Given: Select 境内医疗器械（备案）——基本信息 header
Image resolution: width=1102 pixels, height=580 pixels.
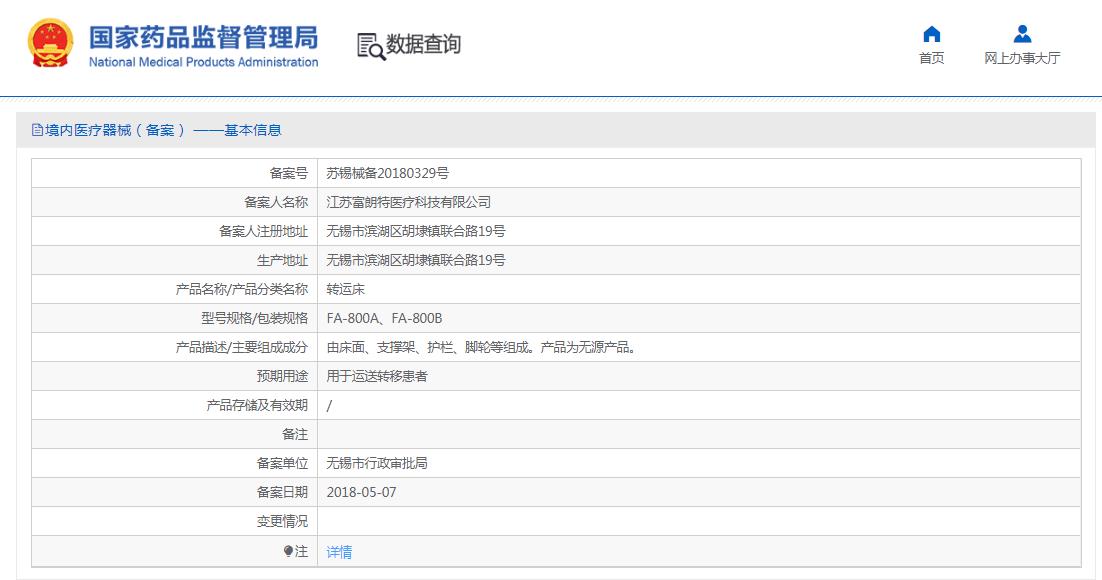Looking at the screenshot, I should pyautogui.click(x=163, y=130).
